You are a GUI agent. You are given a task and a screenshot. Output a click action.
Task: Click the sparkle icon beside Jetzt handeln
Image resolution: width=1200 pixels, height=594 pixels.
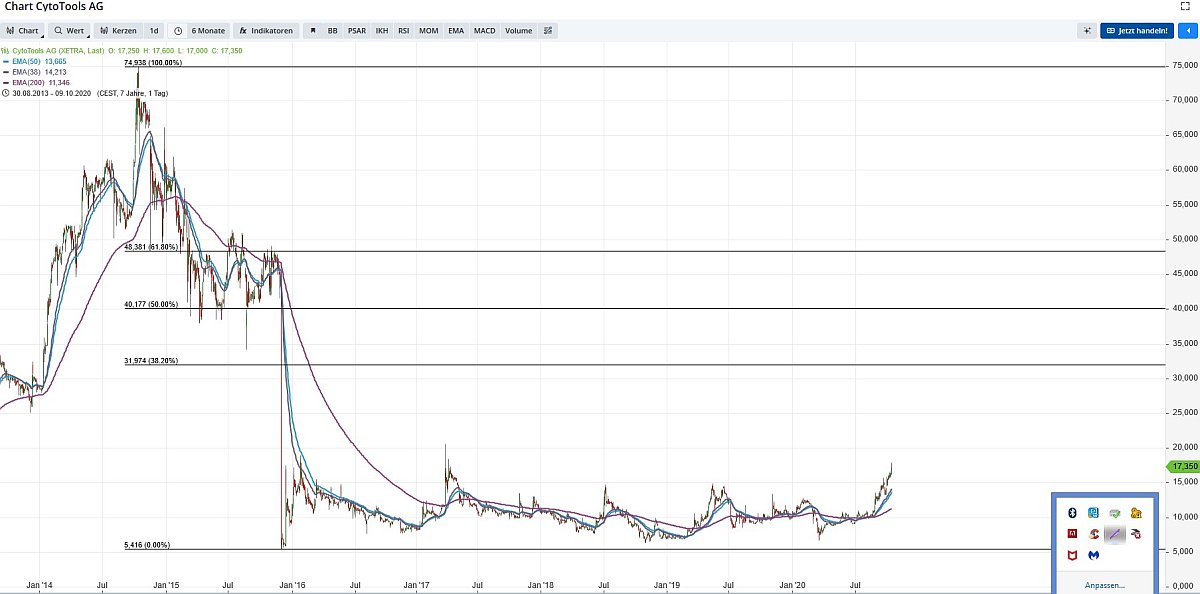[1086, 31]
